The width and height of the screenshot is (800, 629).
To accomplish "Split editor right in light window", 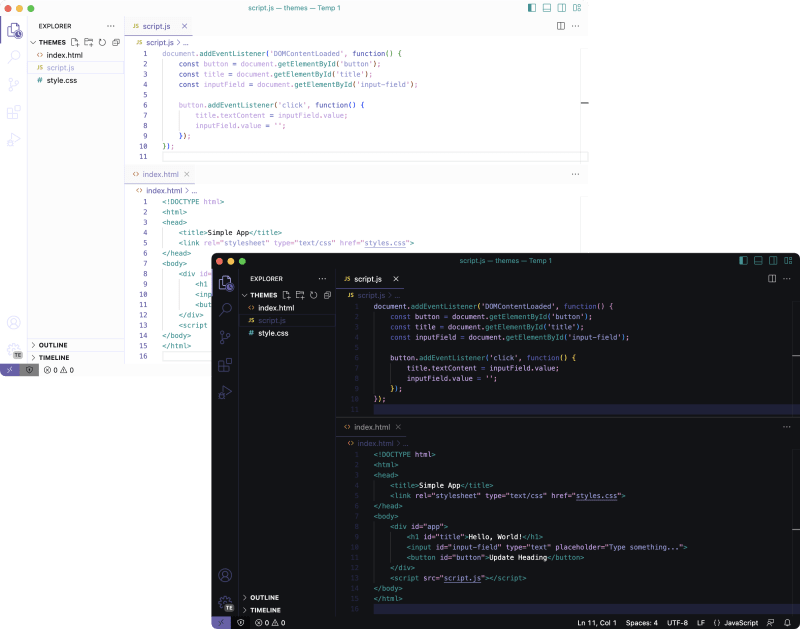I will (x=561, y=26).
